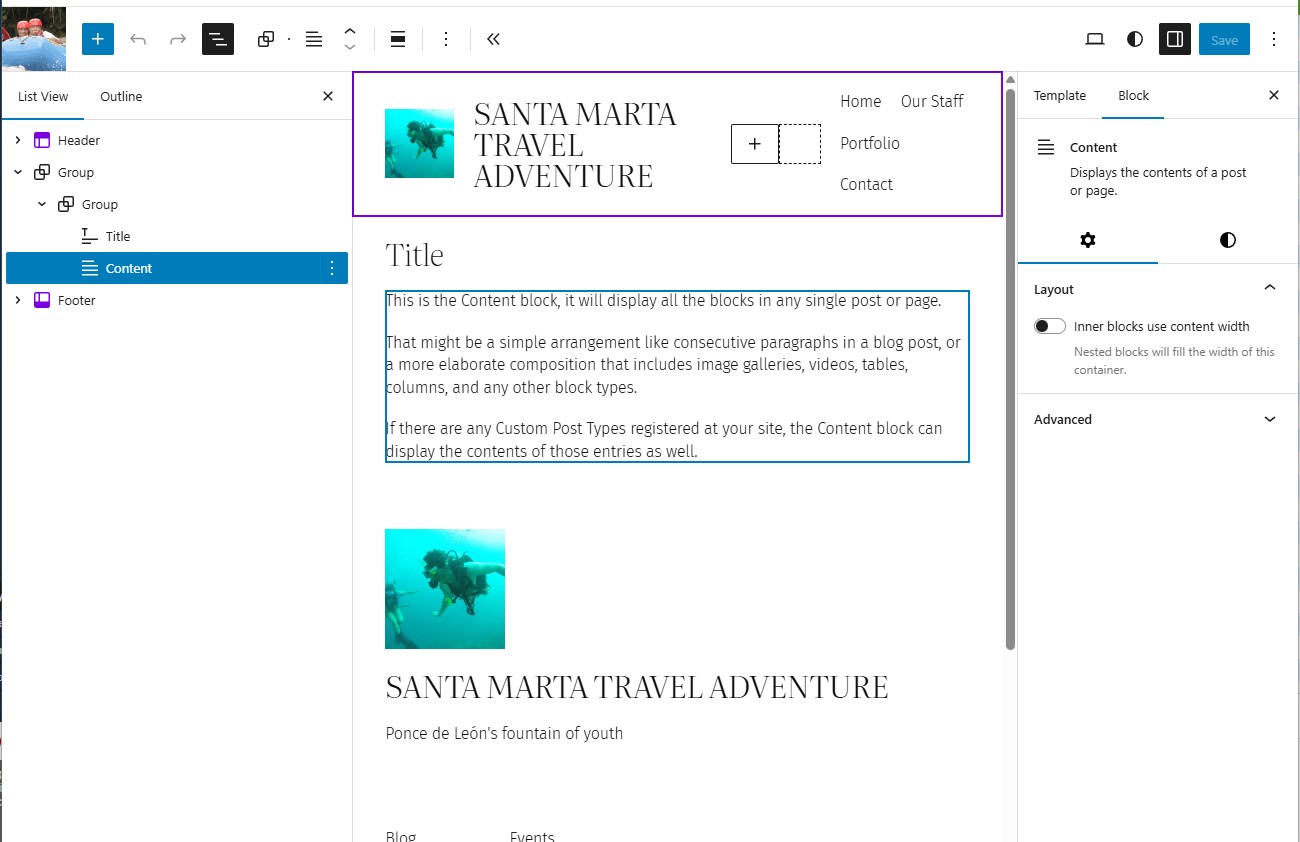Expand the Footer item in List View
Screen dimensions: 1300x842
coord(18,300)
